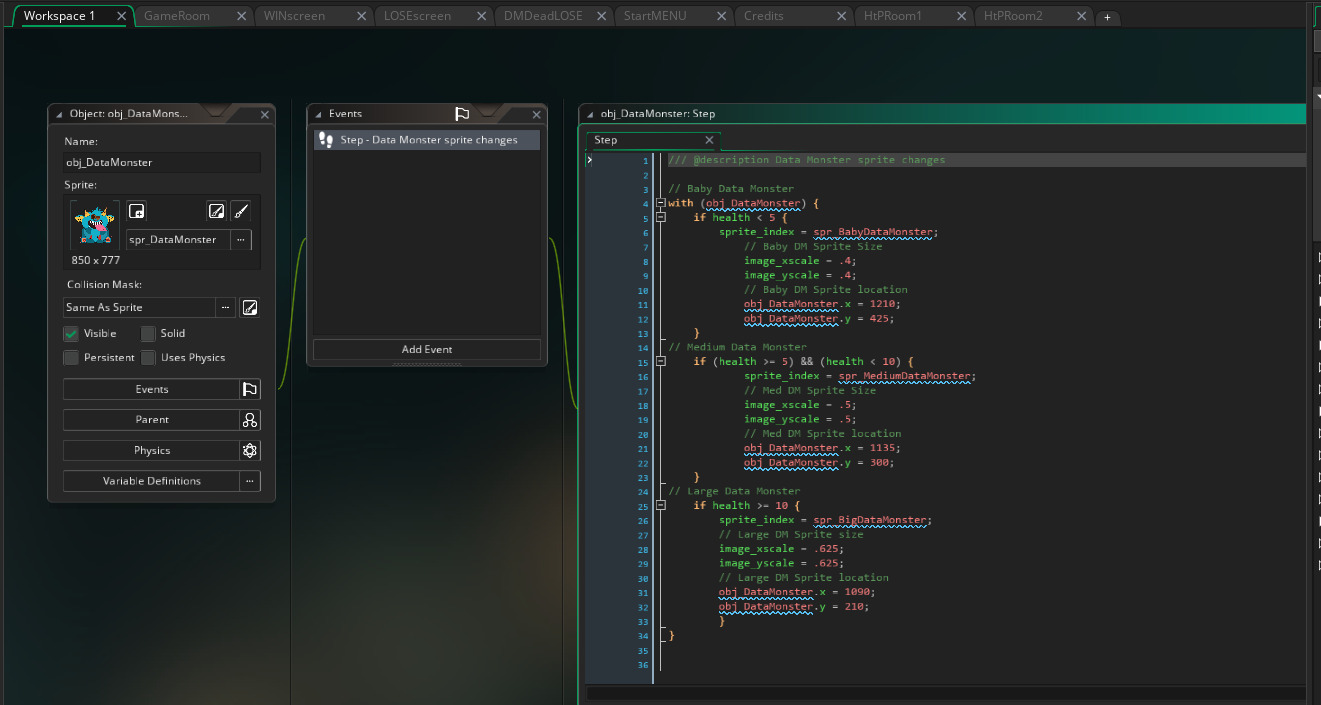The image size is (1321, 705).
Task: Close the DMDeadLOSE tab
Action: click(x=601, y=16)
